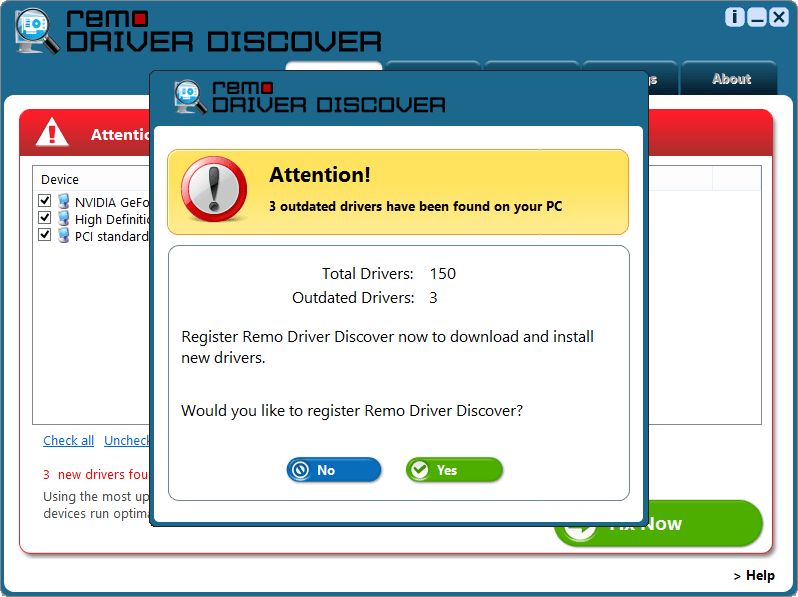
Task: Click the info icon in title bar
Action: point(734,17)
